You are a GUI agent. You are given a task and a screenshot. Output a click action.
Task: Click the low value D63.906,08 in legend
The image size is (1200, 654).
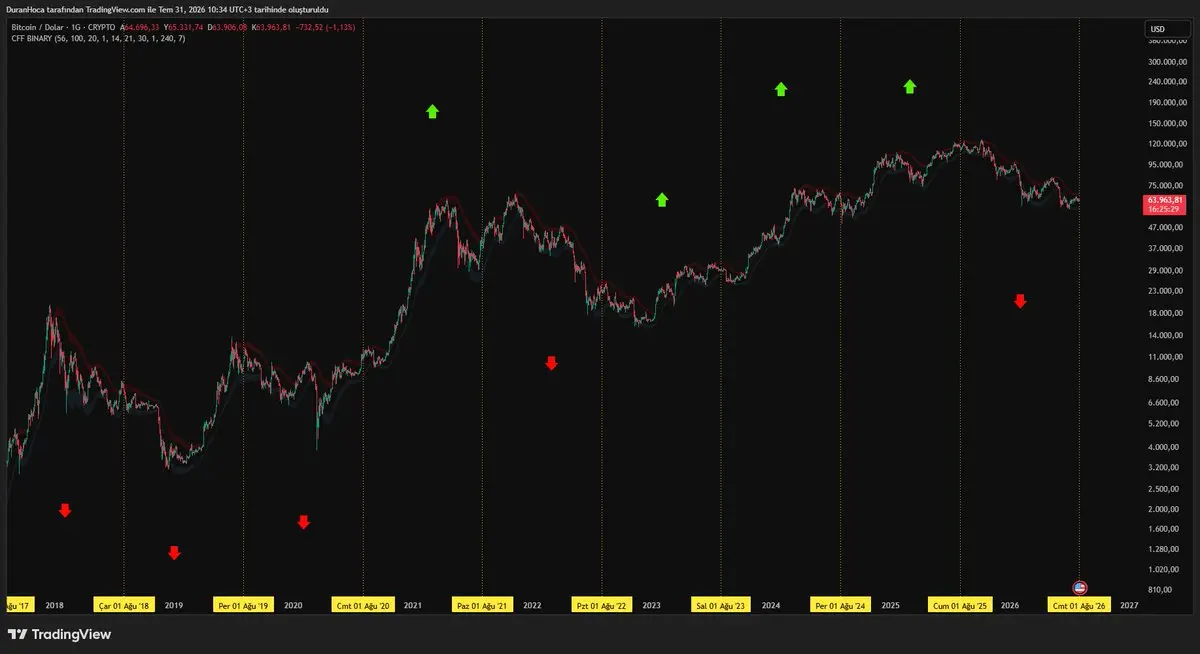228,28
